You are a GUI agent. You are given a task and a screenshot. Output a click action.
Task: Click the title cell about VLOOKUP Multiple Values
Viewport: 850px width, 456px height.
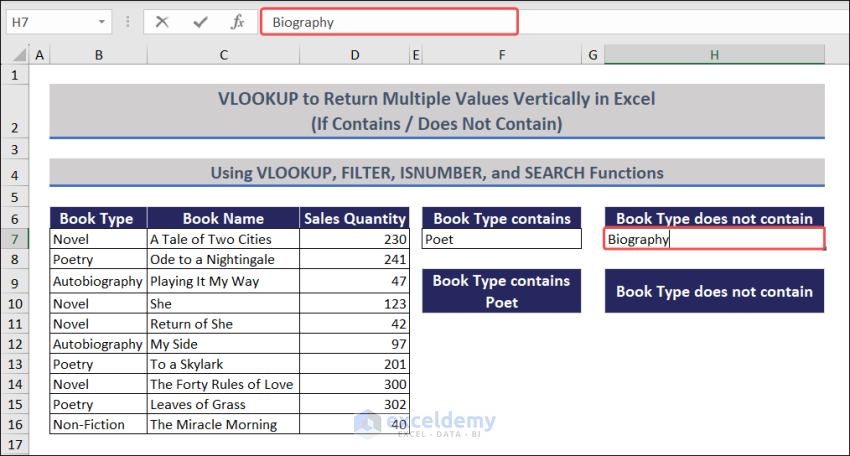click(x=437, y=111)
